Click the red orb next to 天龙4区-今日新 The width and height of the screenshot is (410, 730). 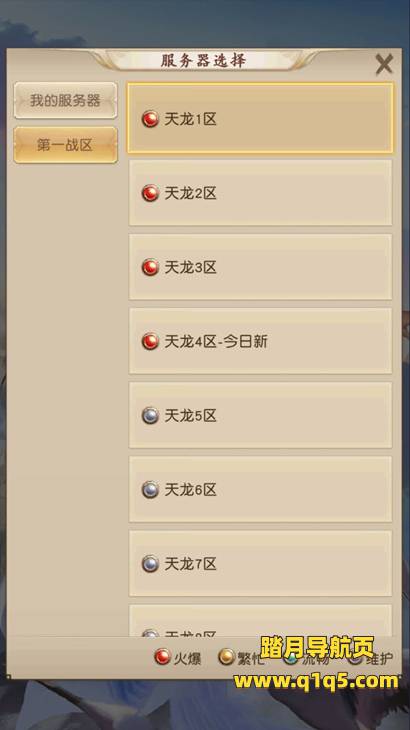tap(150, 341)
